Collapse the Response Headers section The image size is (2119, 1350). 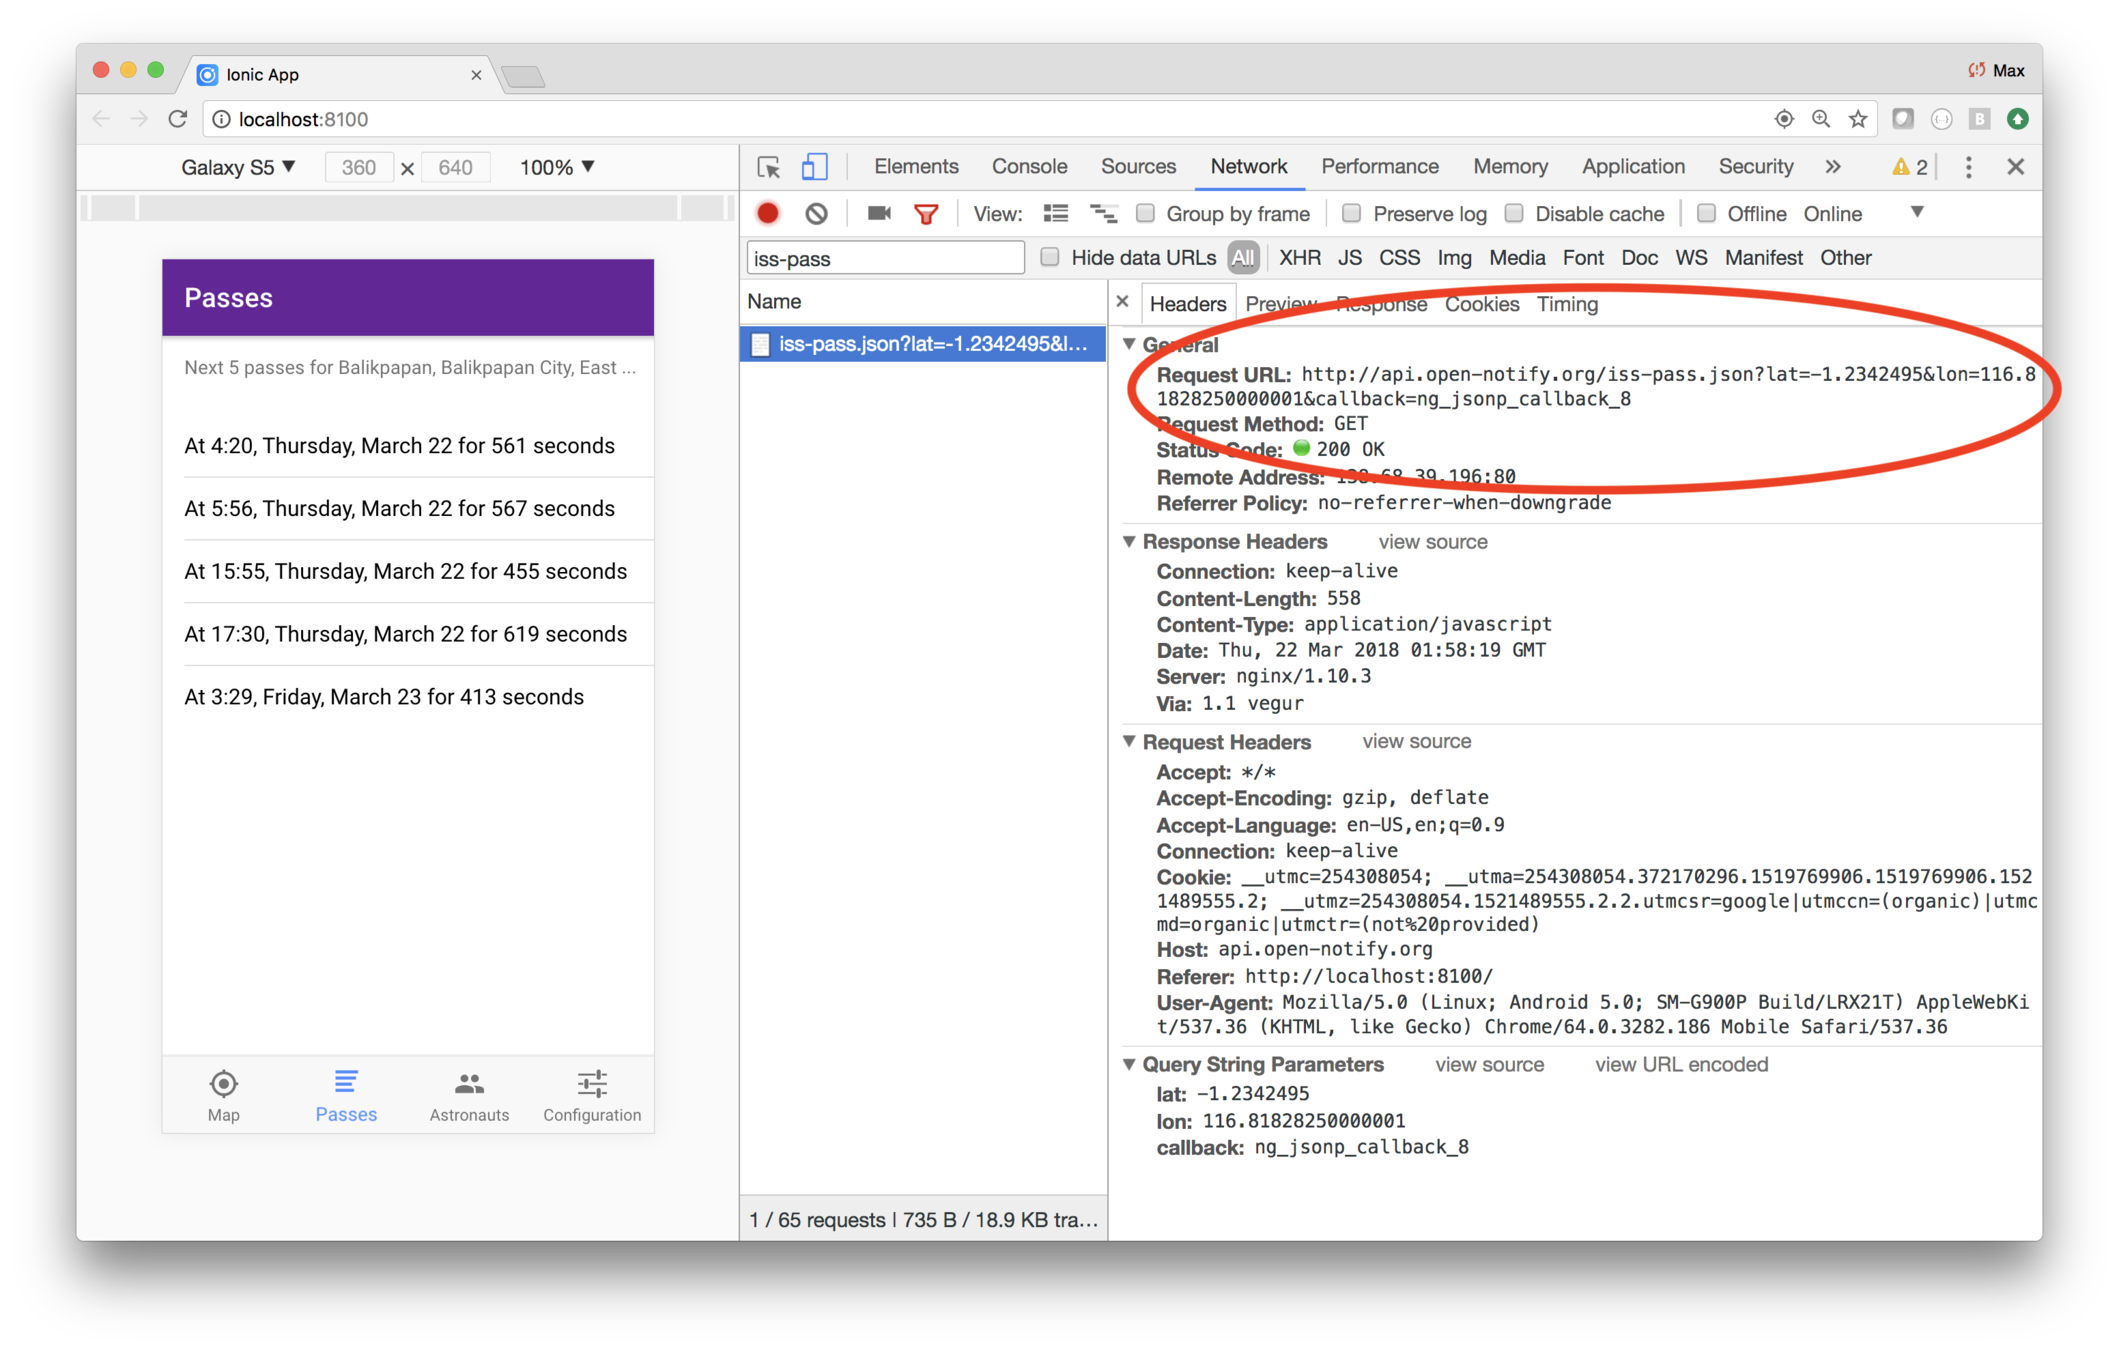coord(1130,541)
